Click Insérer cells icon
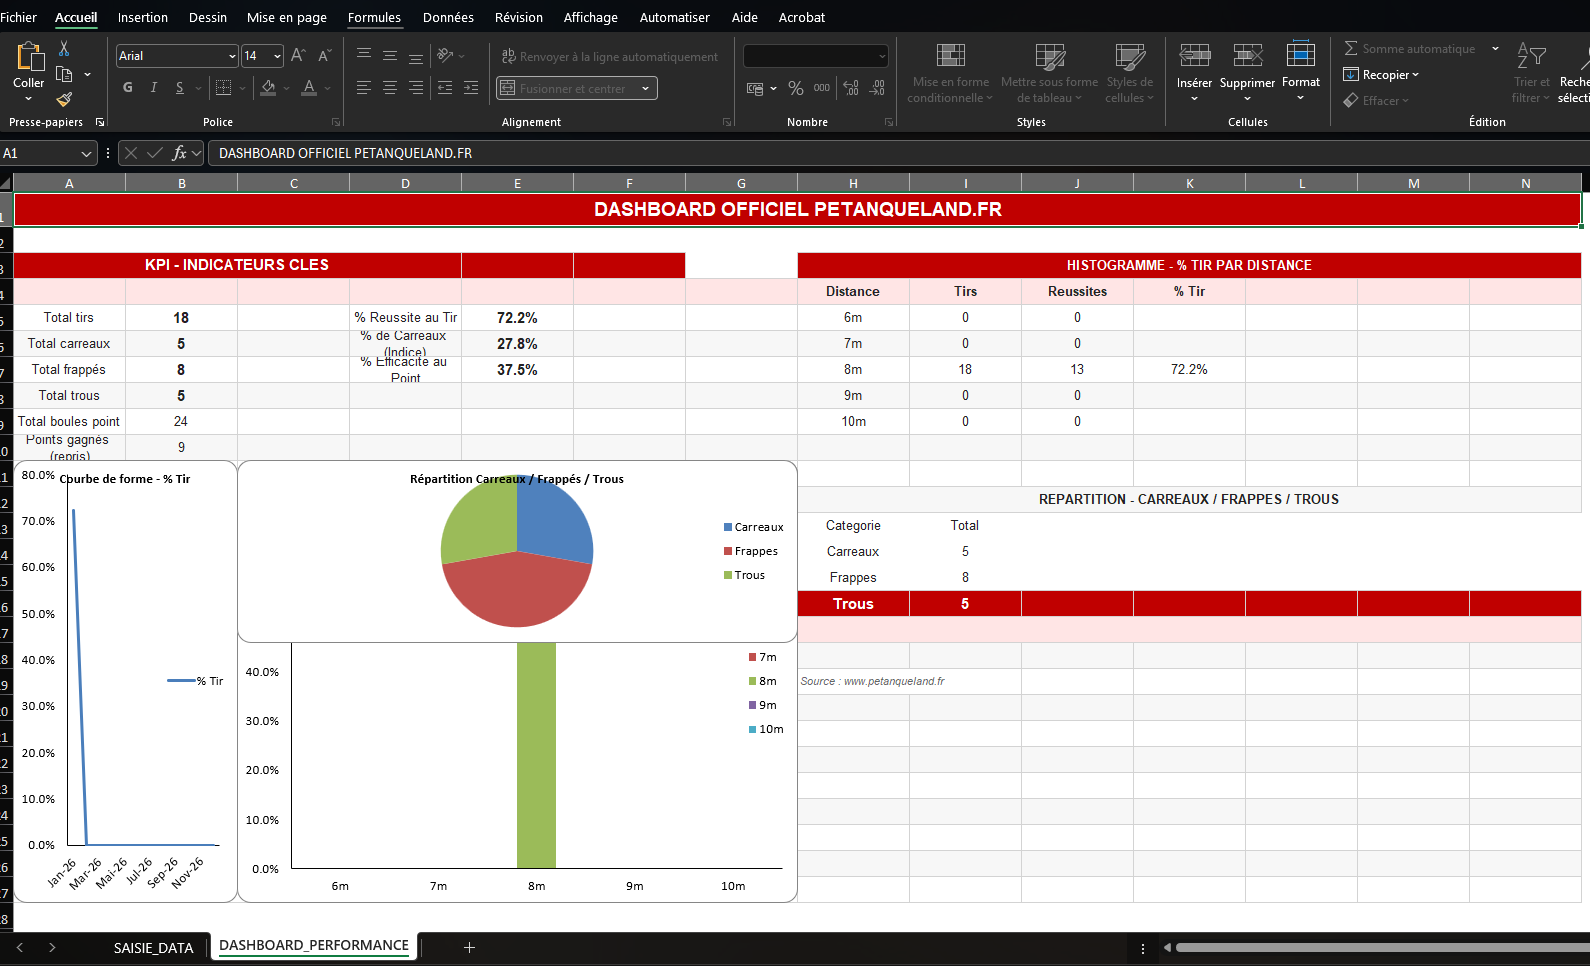 1195,55
